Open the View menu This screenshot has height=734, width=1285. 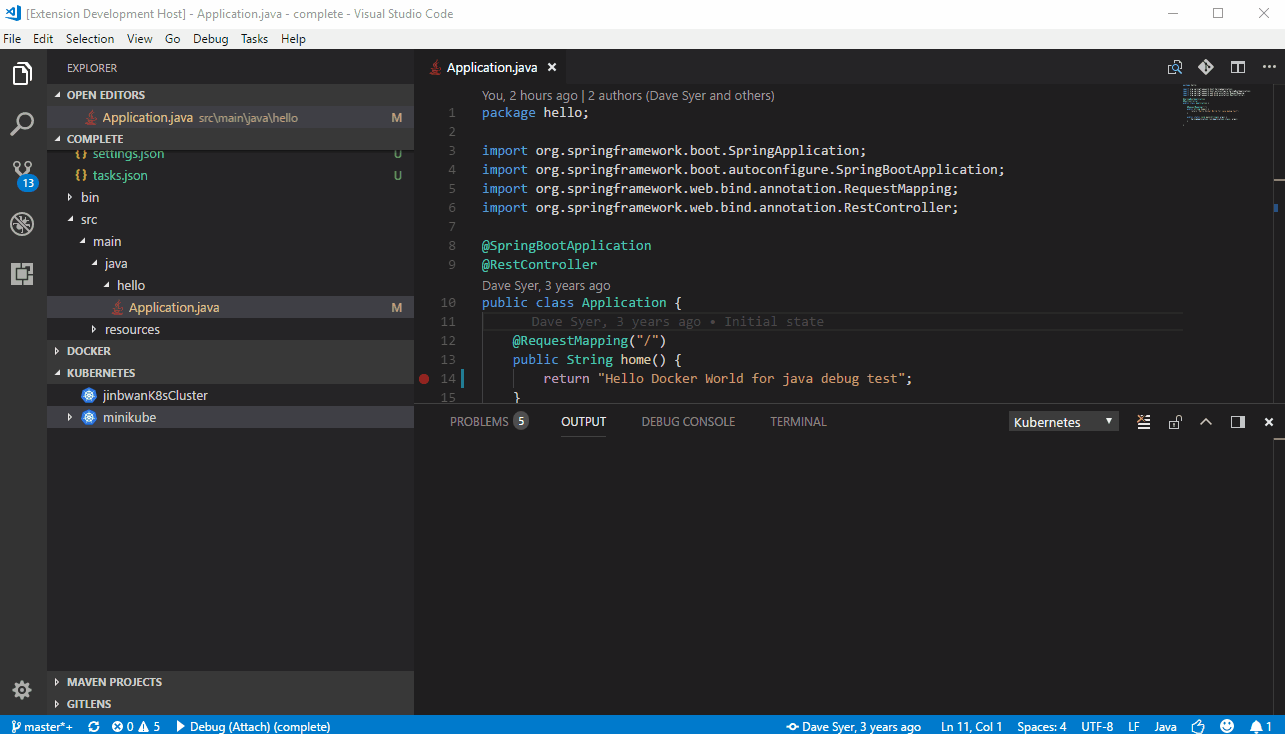(x=140, y=39)
